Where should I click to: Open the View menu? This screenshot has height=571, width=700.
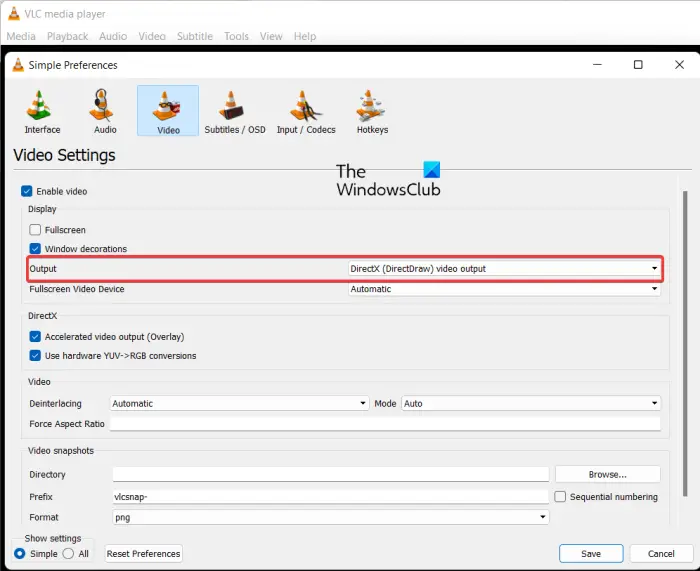271,36
